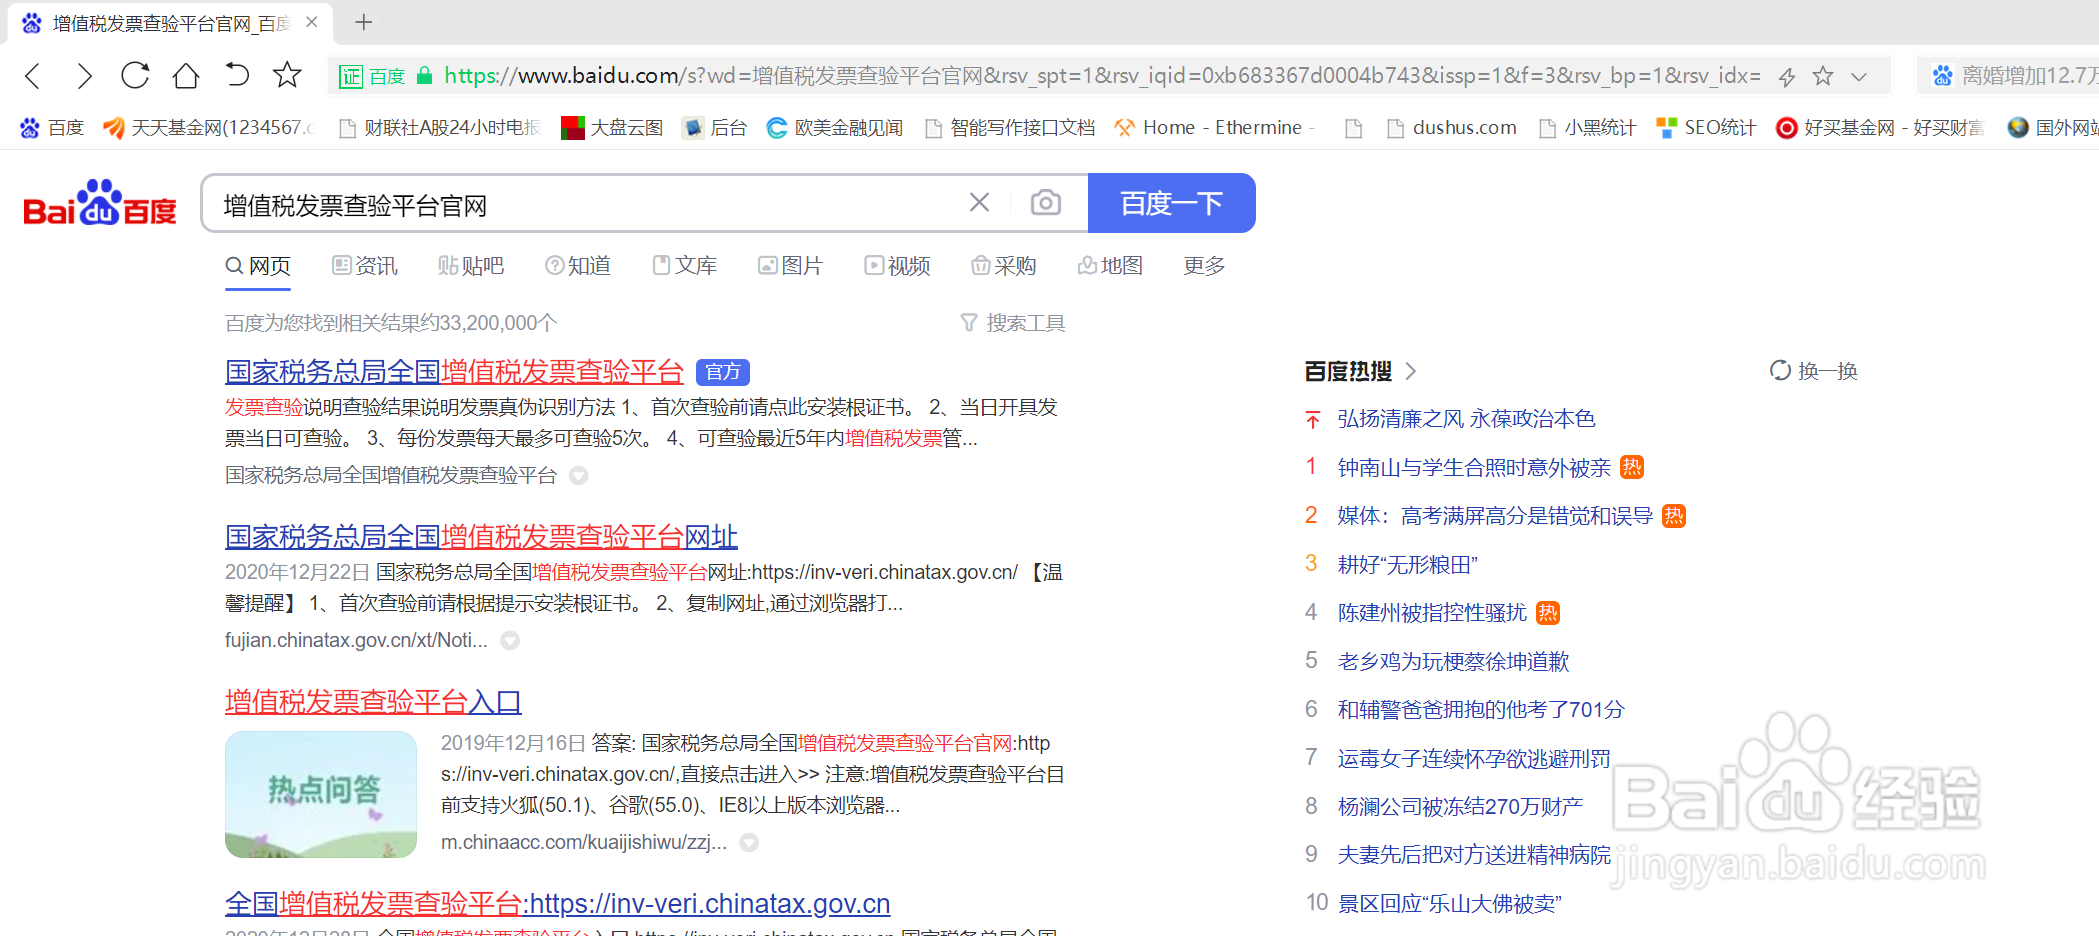Open hot search 弘扬清廉之风 永葆政治本色
Viewport: 2099px width, 936px height.
point(1466,419)
